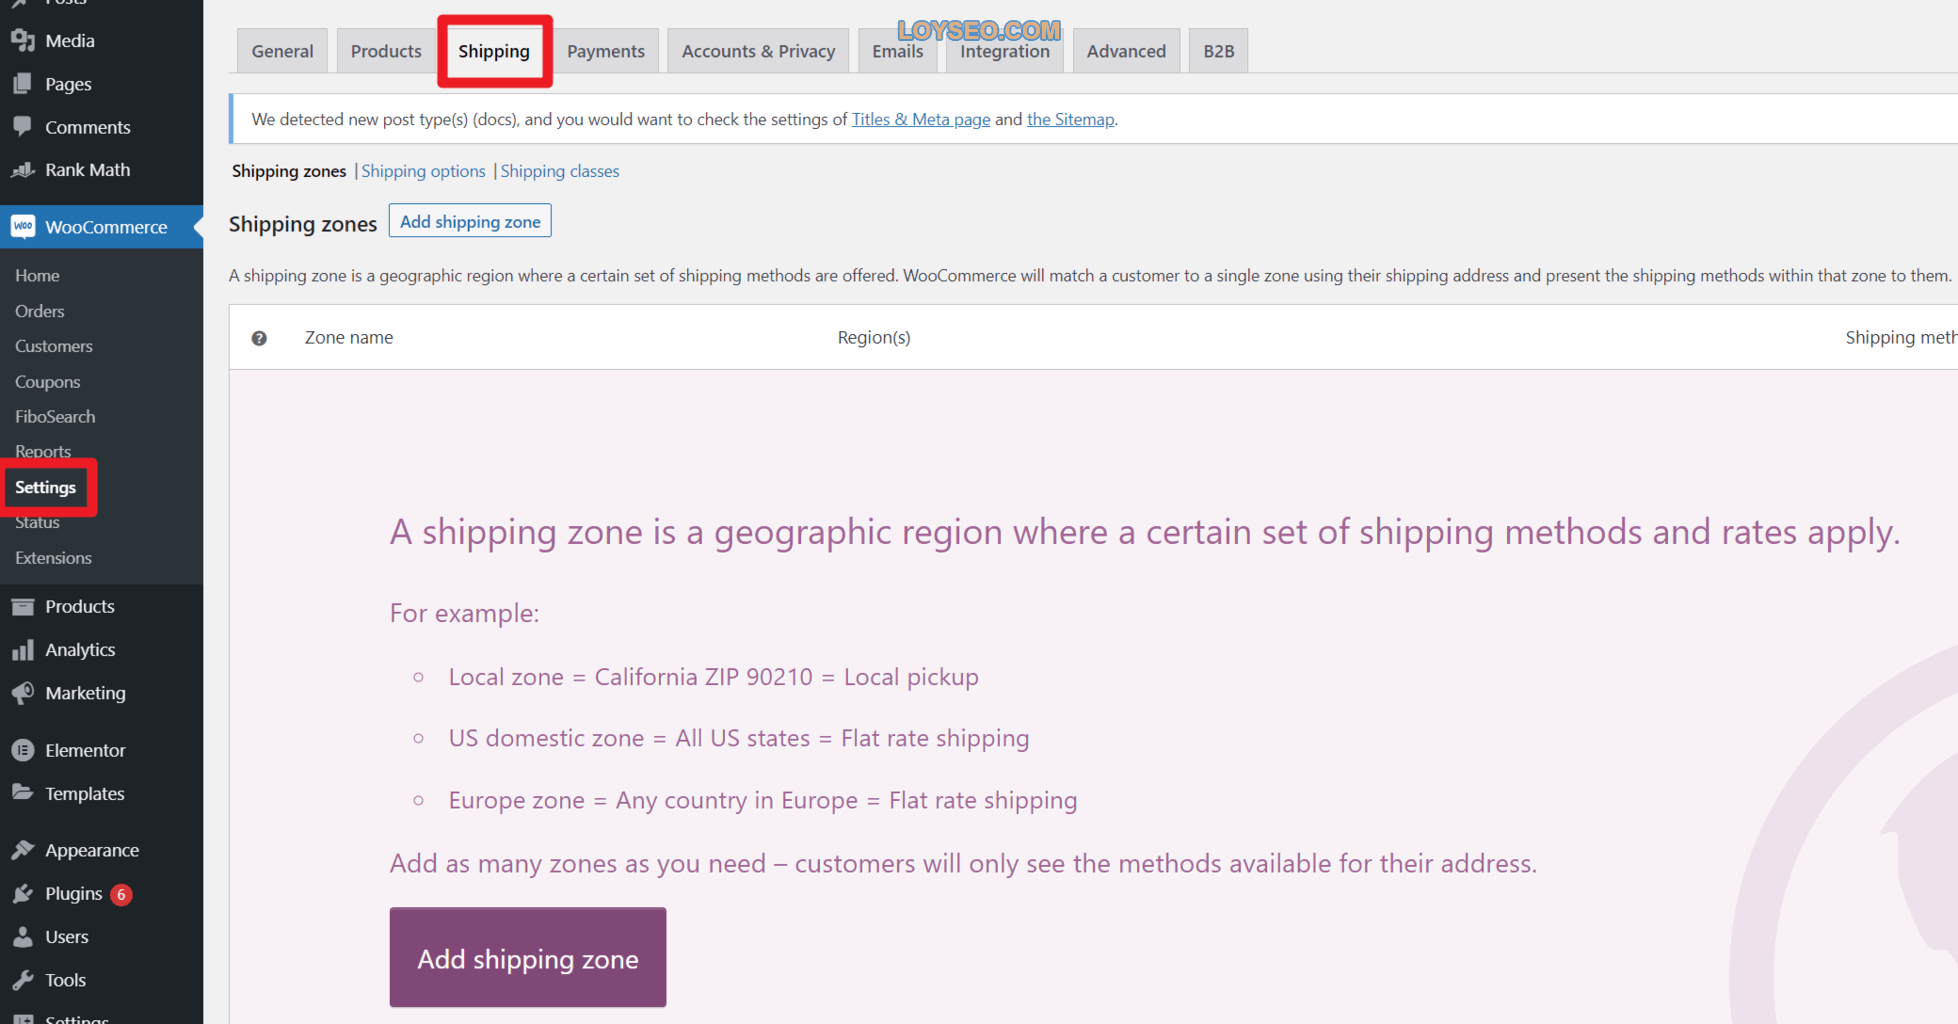Switch to the Payments tab
Viewport: 1958px width, 1024px height.
[x=606, y=51]
